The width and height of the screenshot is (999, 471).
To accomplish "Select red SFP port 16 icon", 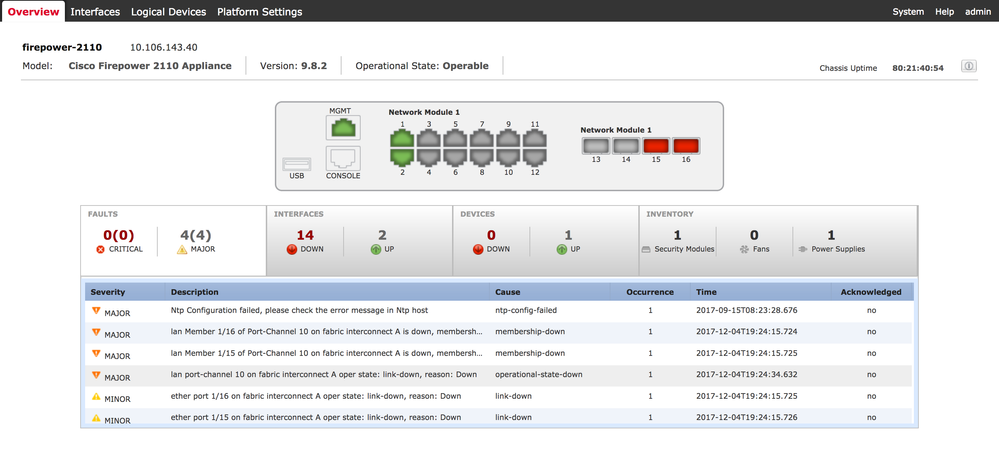I will pos(686,146).
